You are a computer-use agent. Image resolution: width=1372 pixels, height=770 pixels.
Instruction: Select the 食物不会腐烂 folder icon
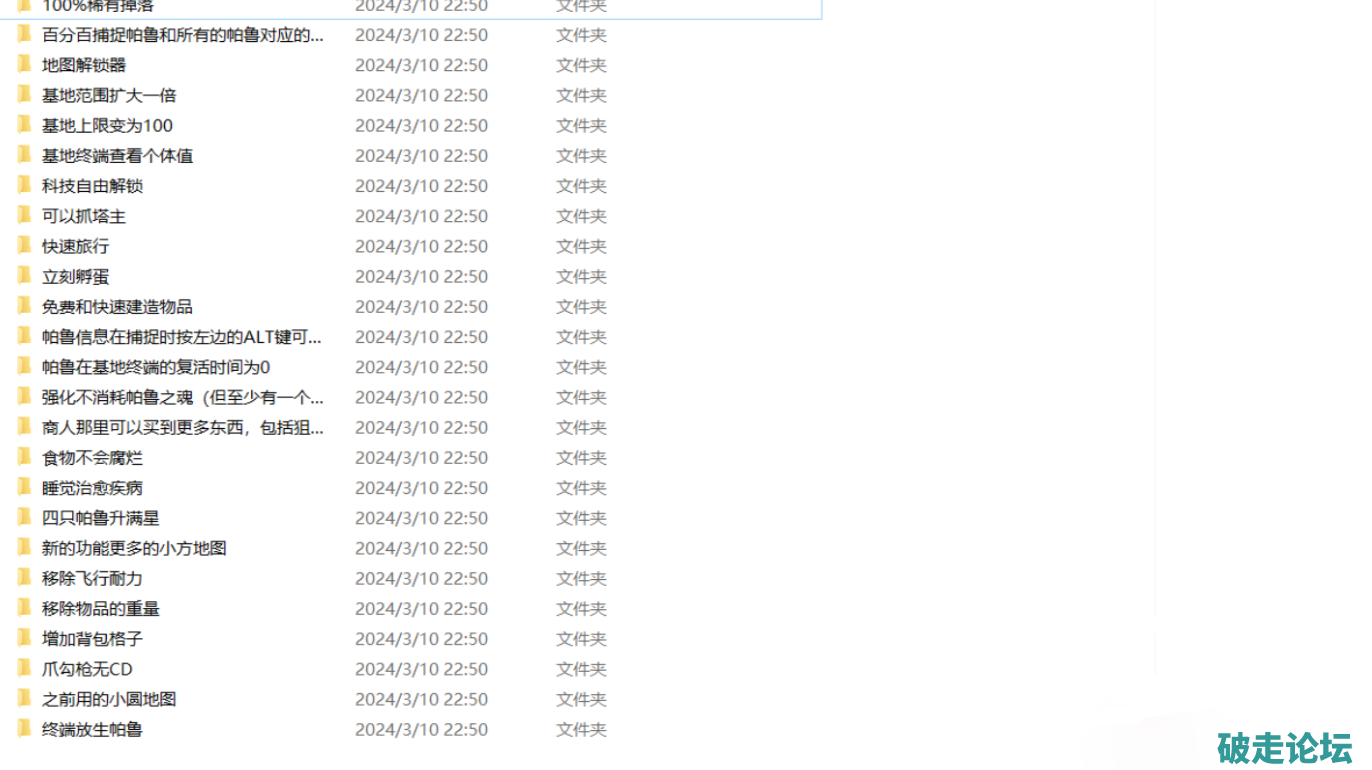(24, 457)
